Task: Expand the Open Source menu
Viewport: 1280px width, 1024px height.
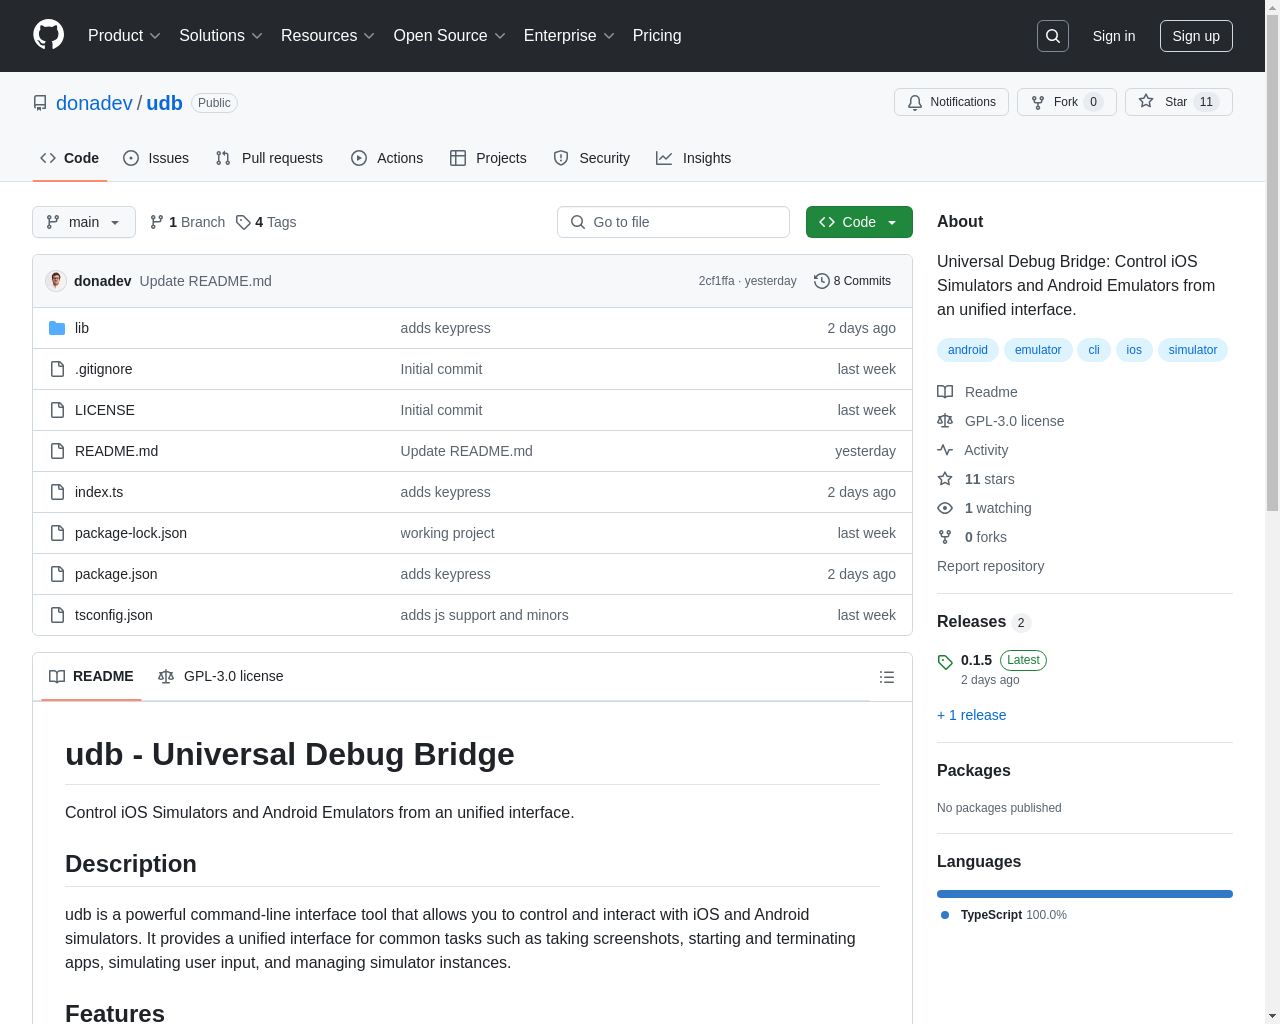Action: (450, 35)
